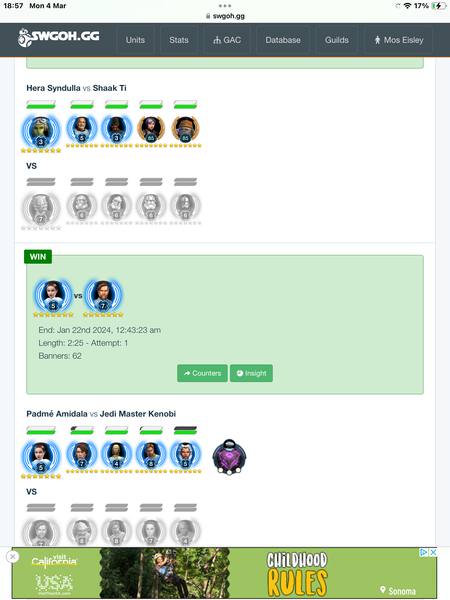The height and width of the screenshot is (600, 450).
Task: Open the Stats menu
Action: click(x=179, y=40)
